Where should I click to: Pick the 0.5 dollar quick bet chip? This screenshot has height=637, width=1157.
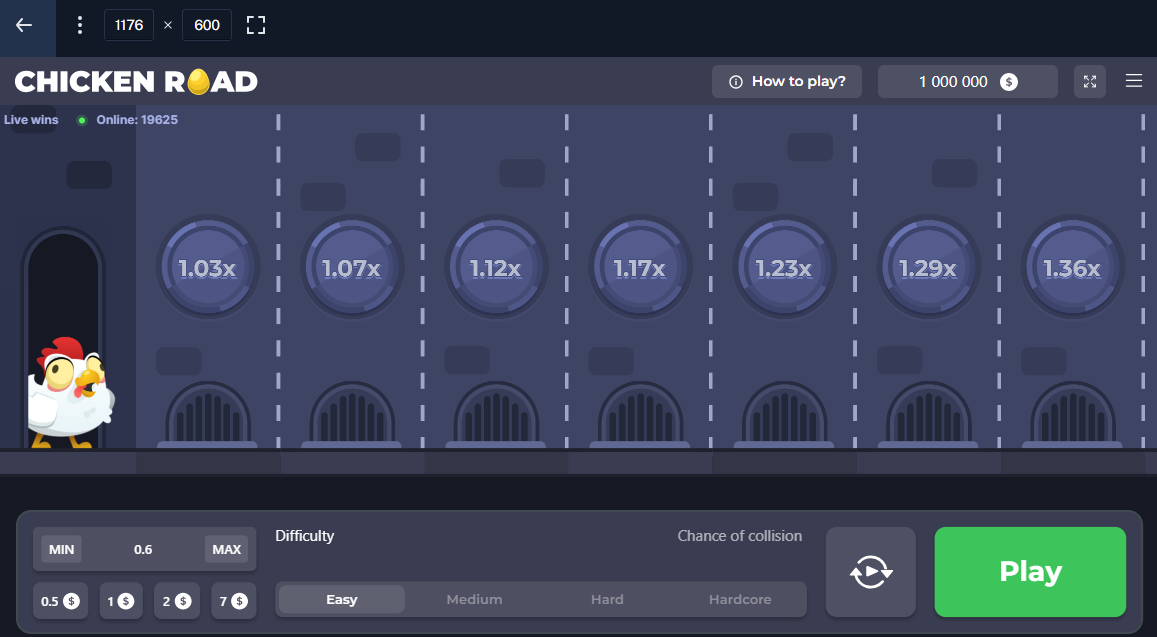(60, 601)
